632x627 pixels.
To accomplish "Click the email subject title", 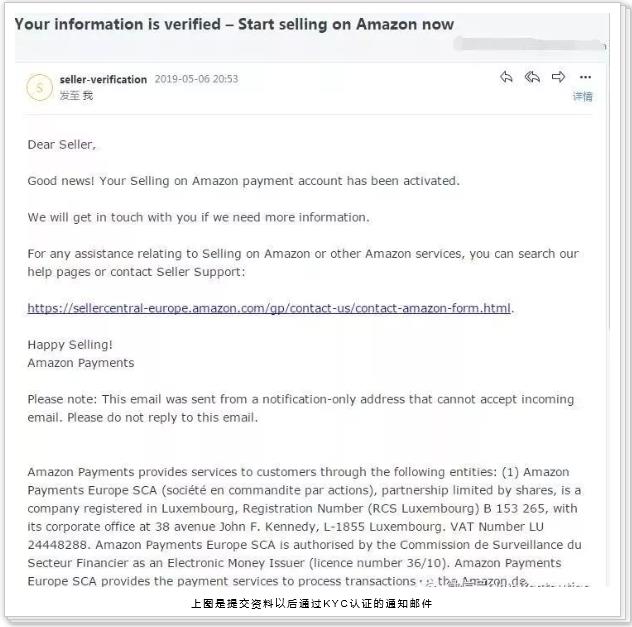I will pyautogui.click(x=234, y=24).
